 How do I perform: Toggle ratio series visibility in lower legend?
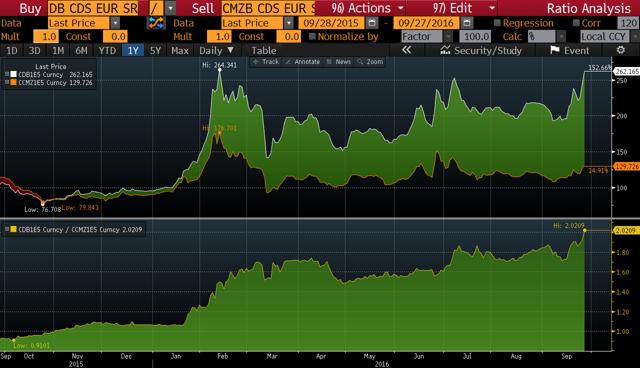(7, 229)
